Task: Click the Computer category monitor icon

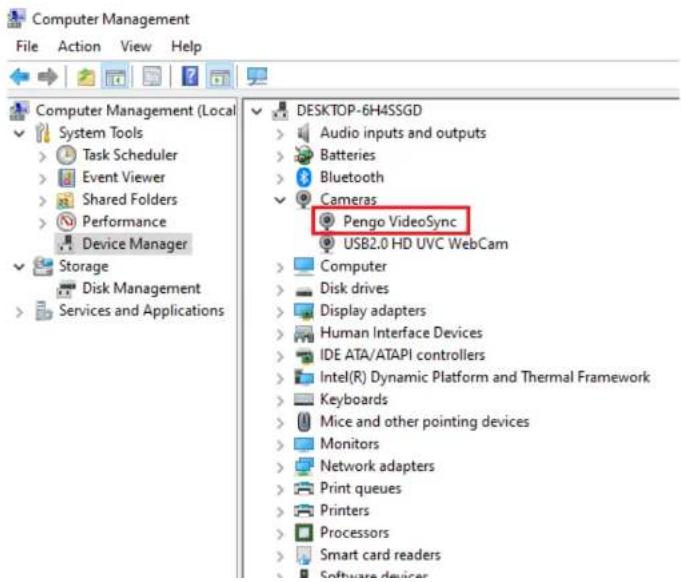Action: [x=304, y=266]
